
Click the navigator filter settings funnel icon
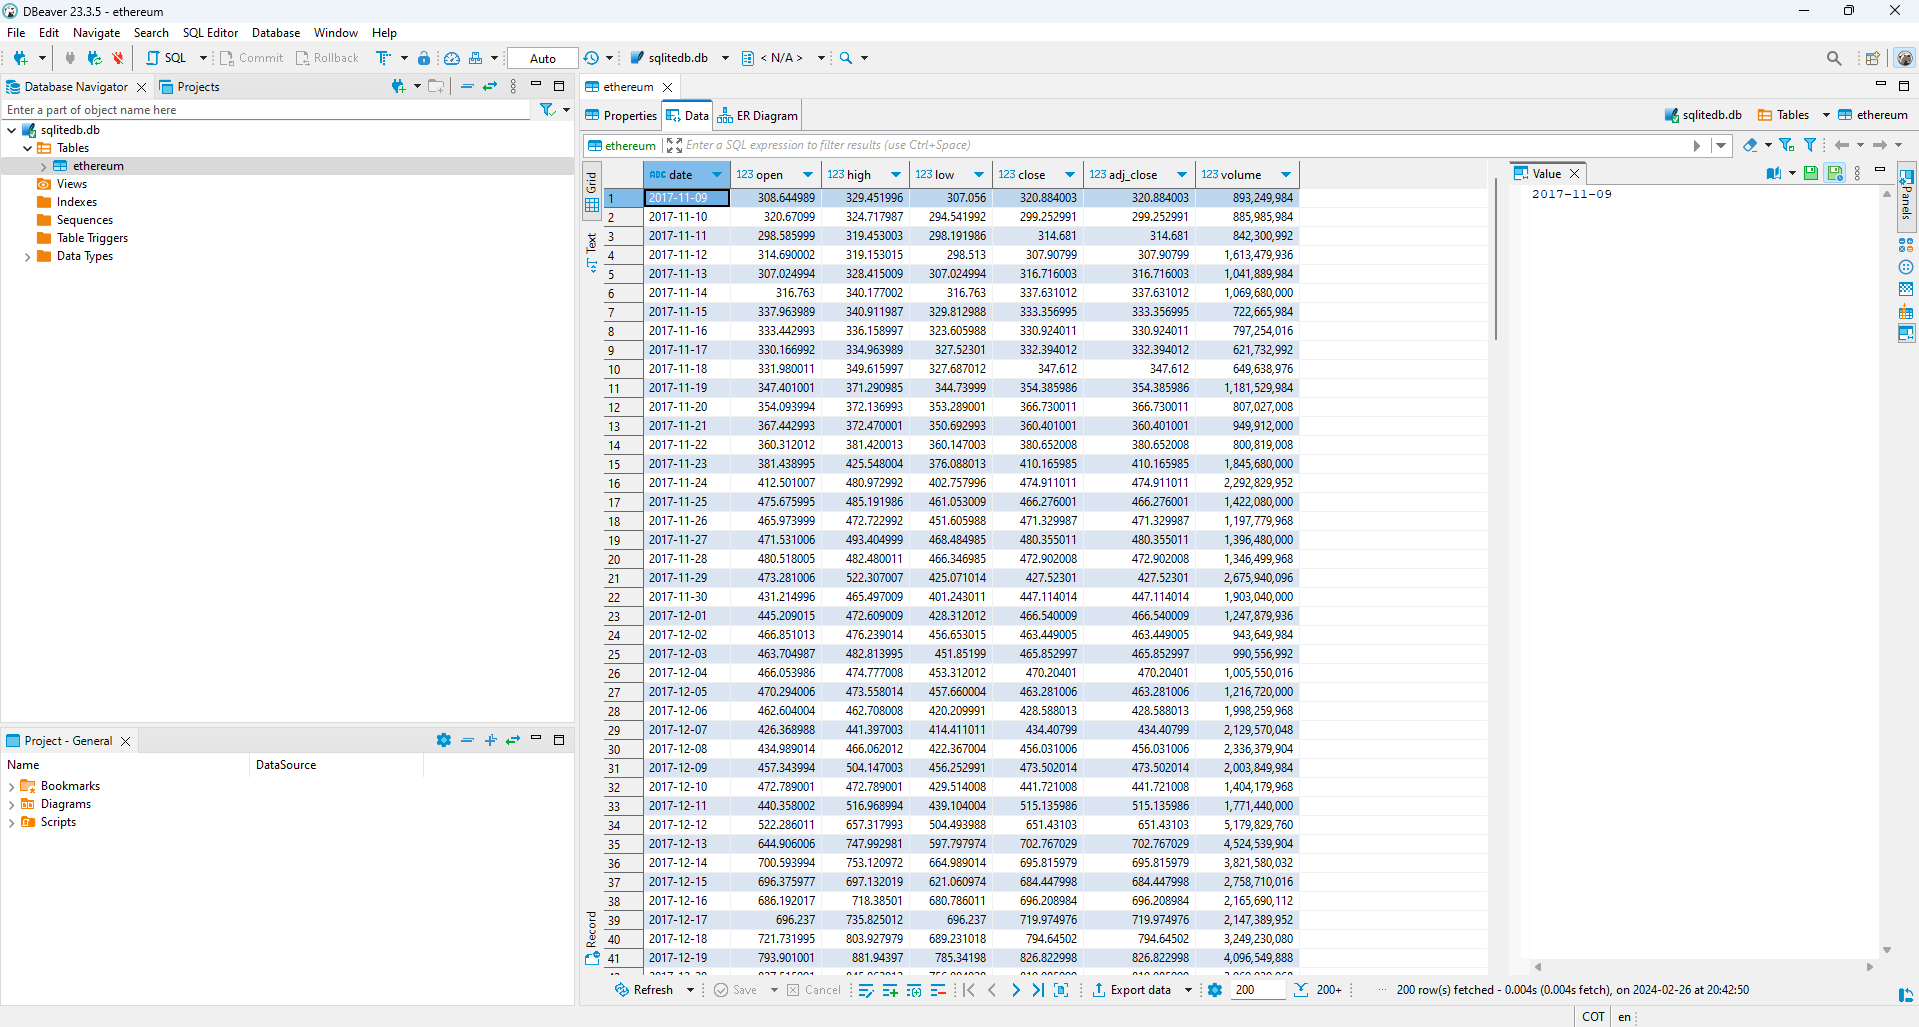(547, 110)
